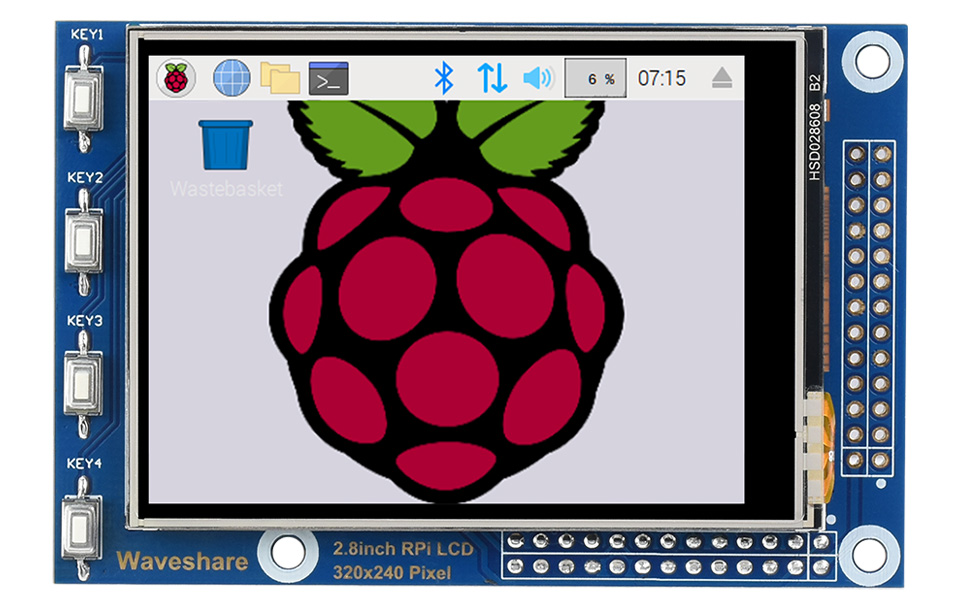The height and width of the screenshot is (610, 960).
Task: Click the raspberry wallpaper logo
Action: (446, 302)
